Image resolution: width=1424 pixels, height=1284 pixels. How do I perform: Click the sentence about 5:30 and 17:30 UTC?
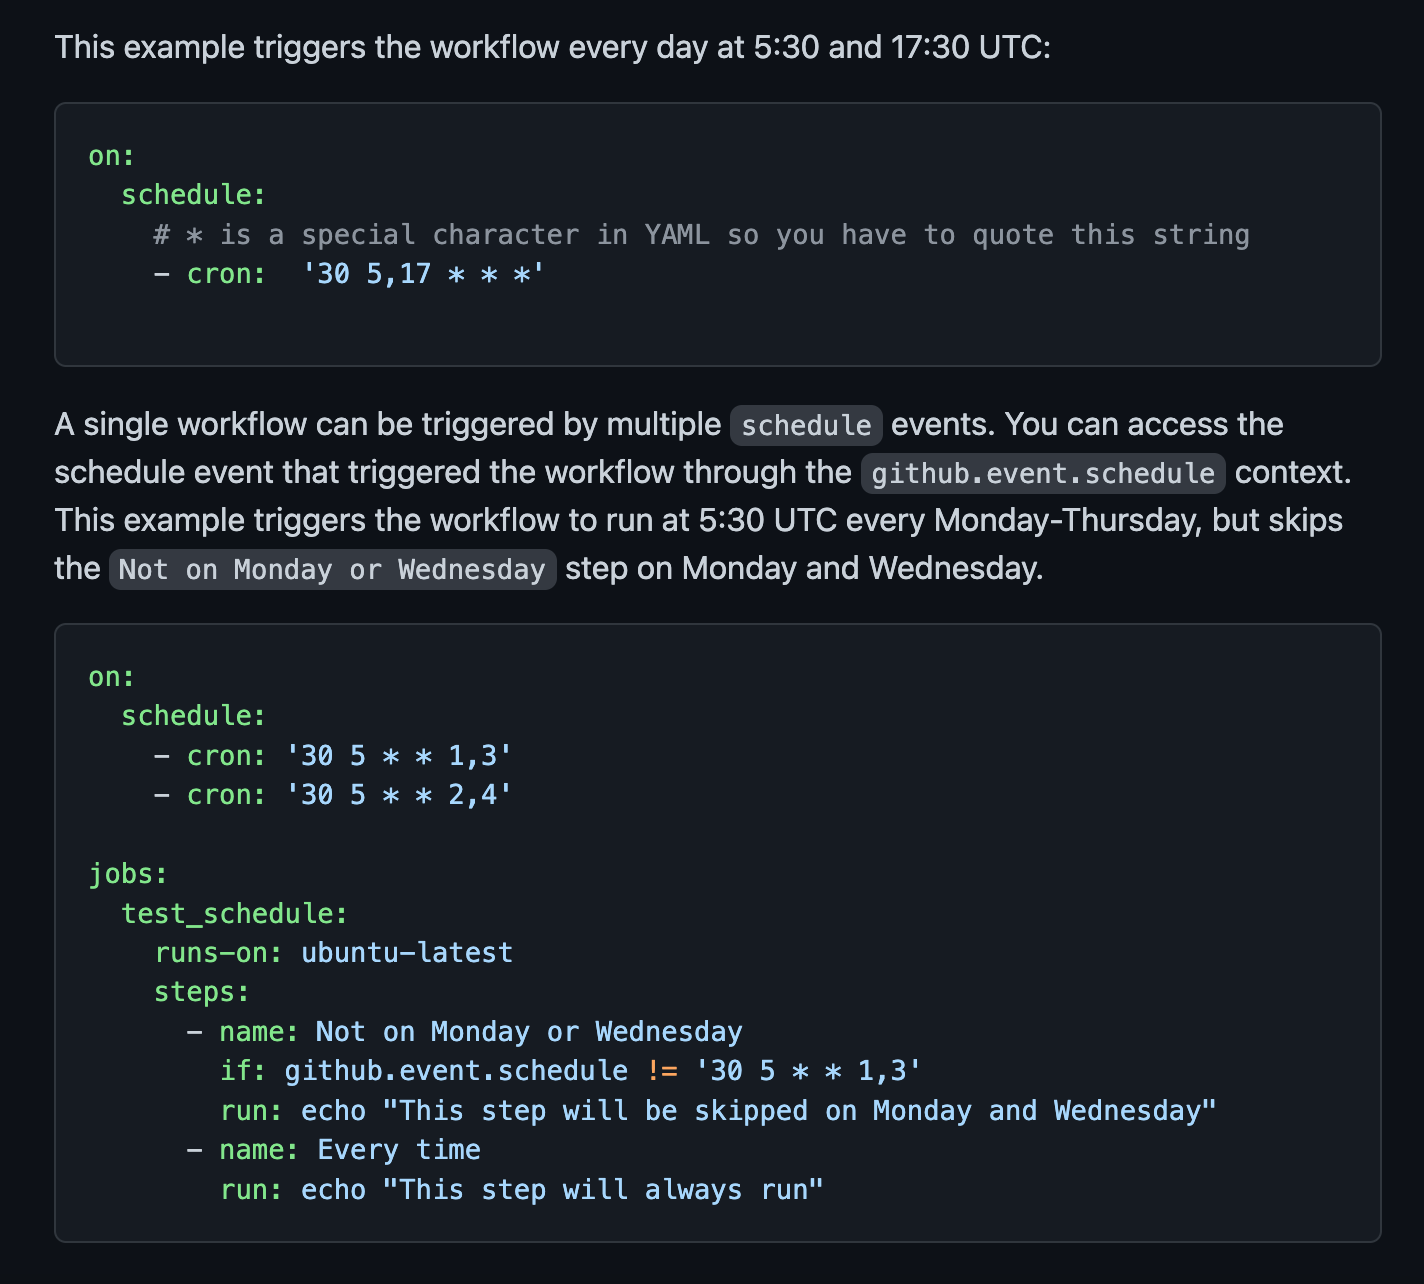click(553, 47)
